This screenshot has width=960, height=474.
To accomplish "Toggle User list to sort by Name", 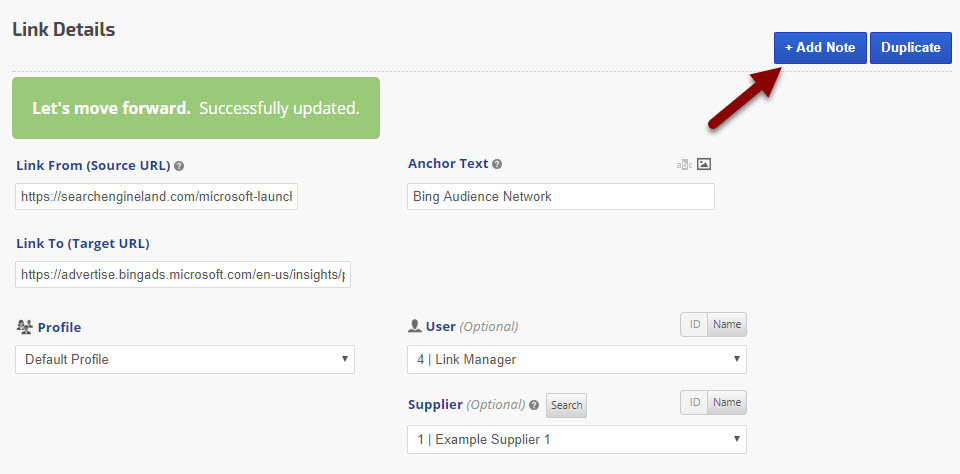I will 727,324.
